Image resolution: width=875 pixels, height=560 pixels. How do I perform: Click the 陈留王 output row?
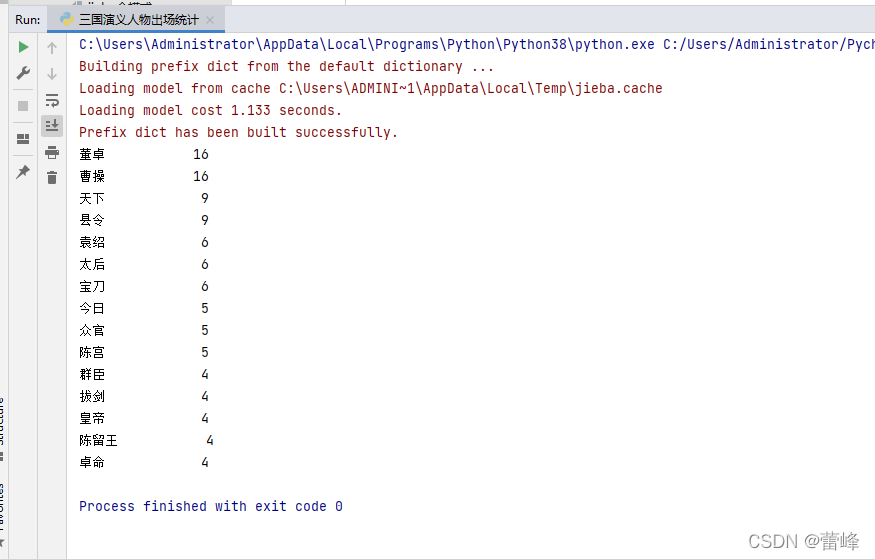[x=146, y=441]
